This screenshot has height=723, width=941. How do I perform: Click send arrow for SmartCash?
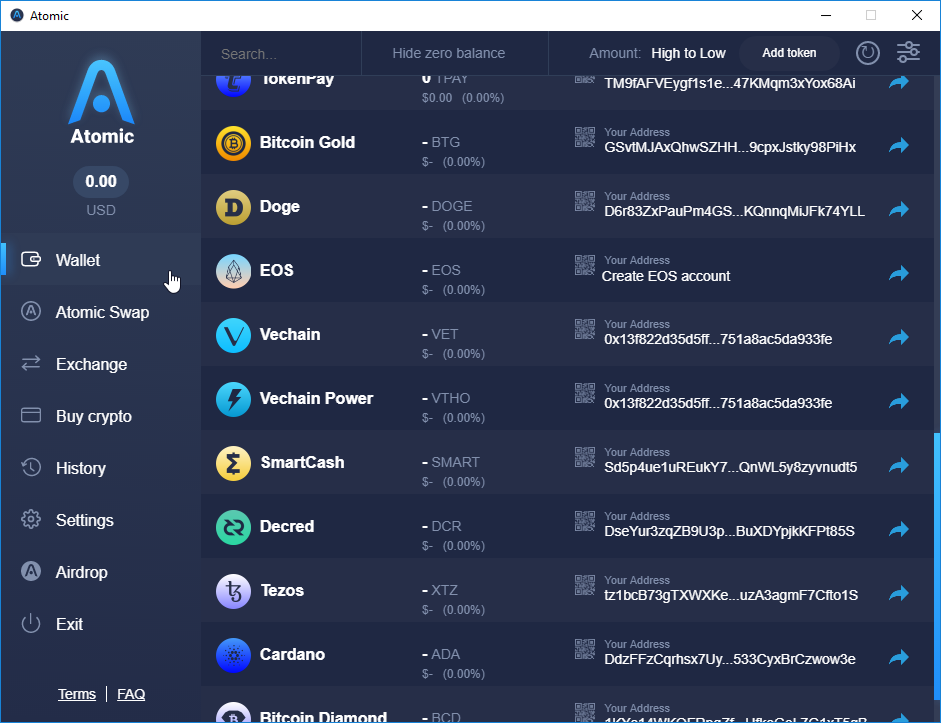[898, 465]
